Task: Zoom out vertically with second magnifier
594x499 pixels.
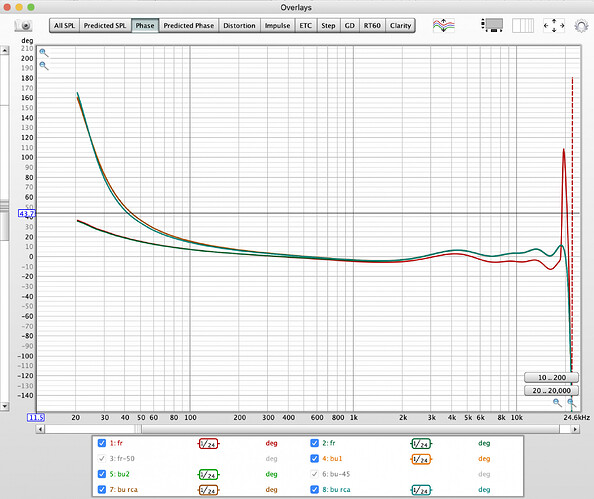Action: point(44,66)
